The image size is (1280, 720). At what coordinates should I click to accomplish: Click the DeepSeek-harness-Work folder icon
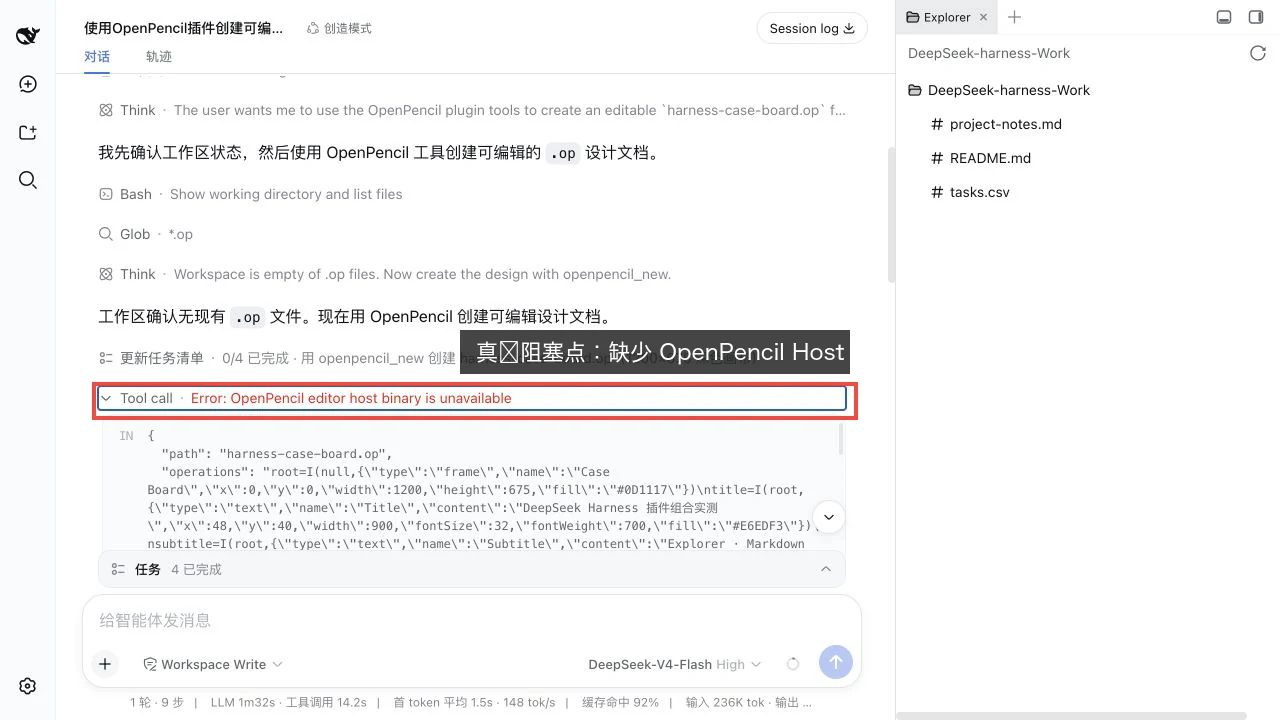click(915, 90)
